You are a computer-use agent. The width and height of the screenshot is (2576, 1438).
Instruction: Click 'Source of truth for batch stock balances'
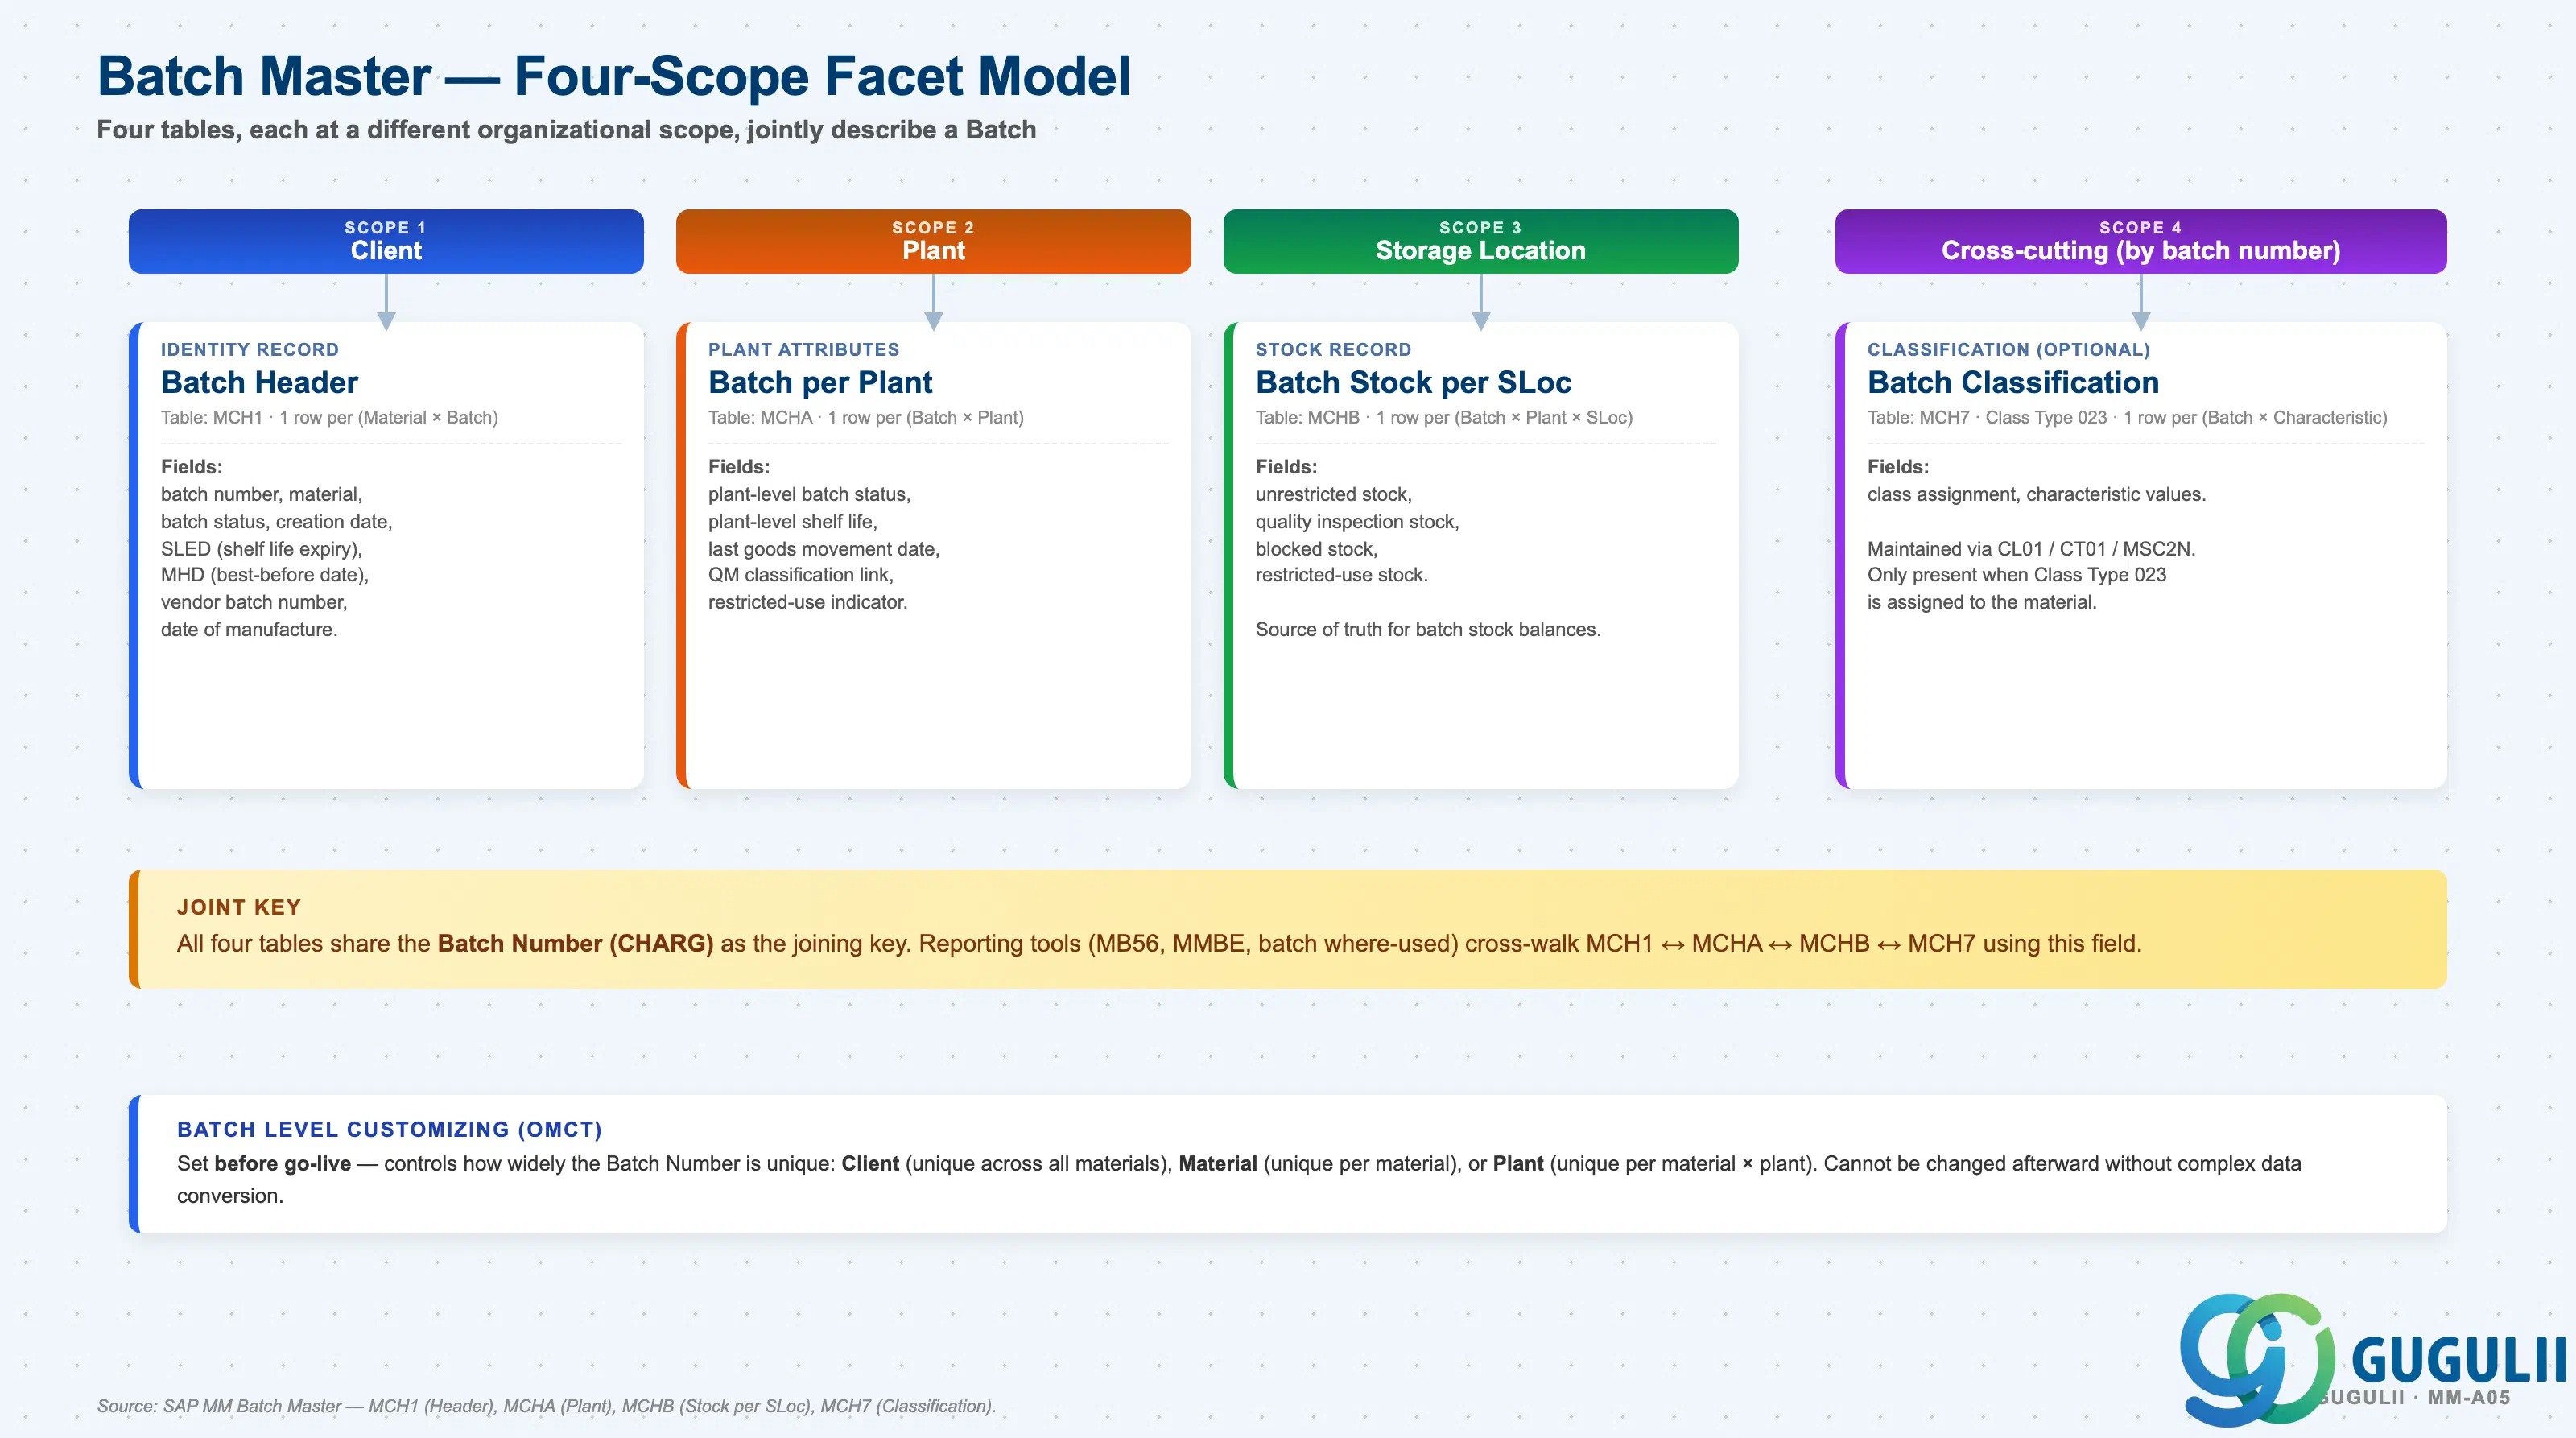(x=1428, y=629)
